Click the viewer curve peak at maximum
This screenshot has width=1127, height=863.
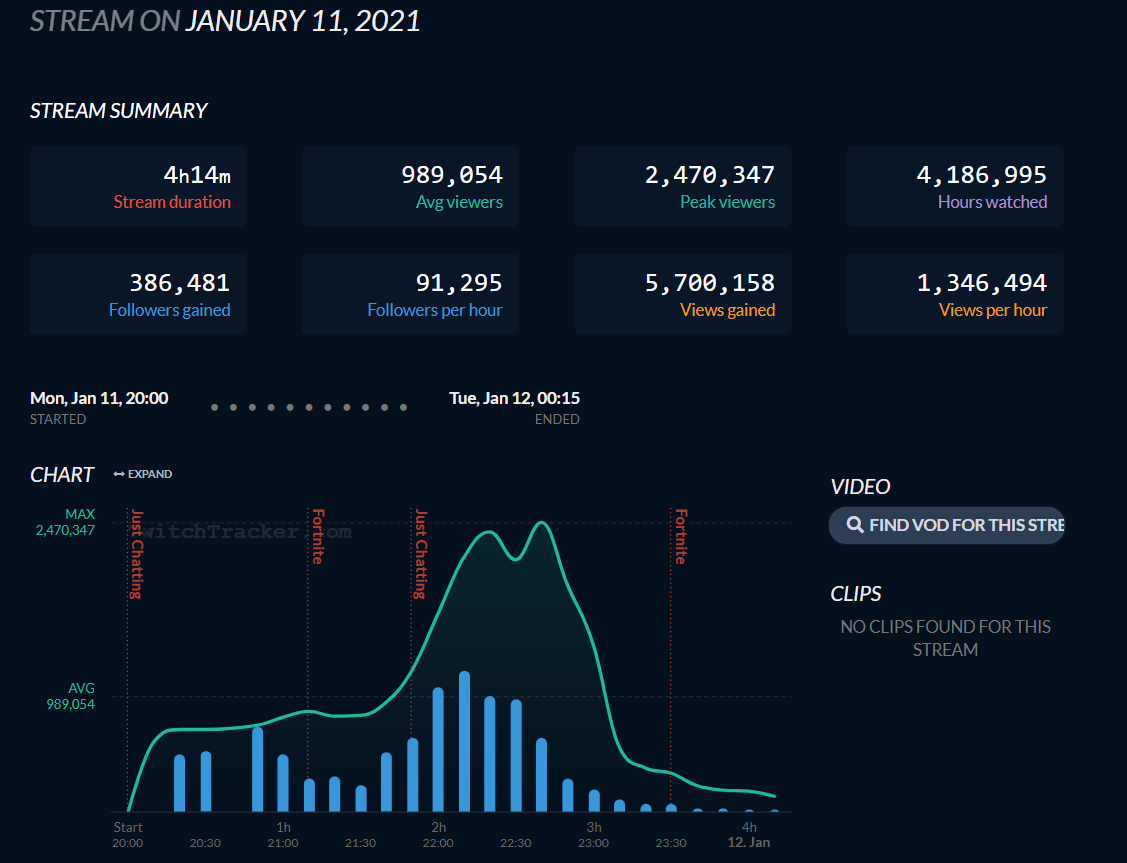pos(541,523)
